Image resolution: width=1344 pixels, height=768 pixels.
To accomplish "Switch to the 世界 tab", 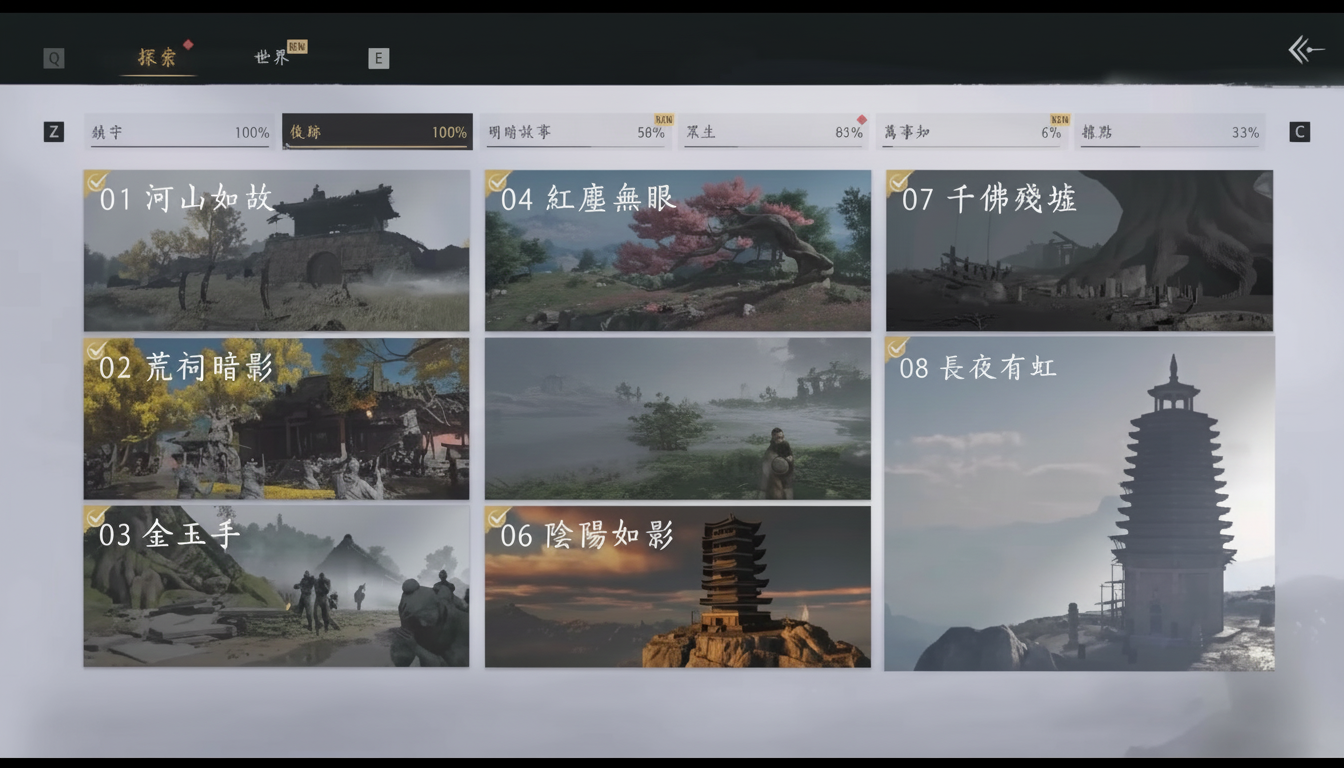I will click(270, 57).
